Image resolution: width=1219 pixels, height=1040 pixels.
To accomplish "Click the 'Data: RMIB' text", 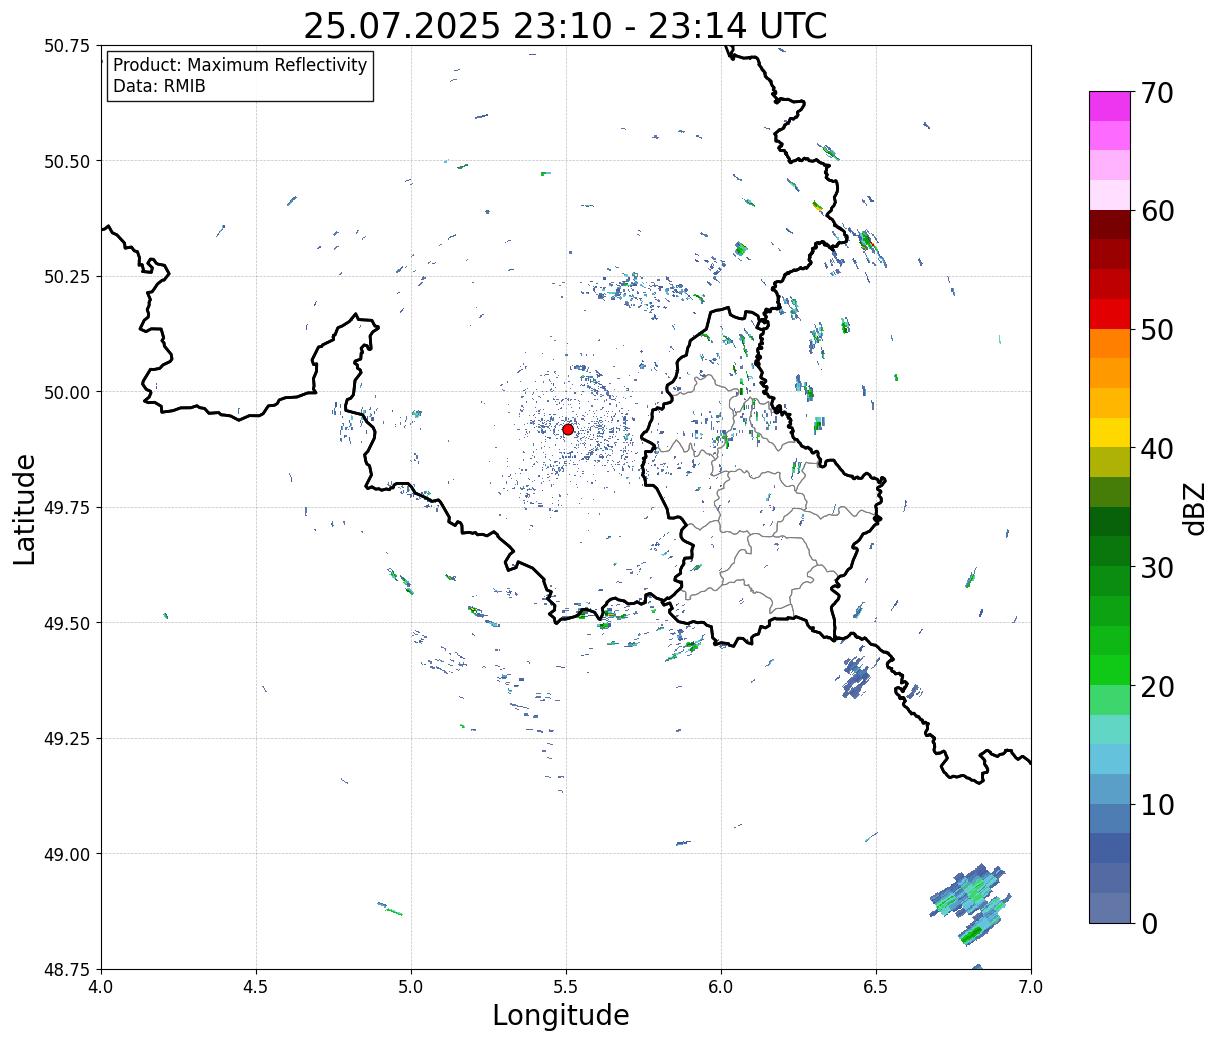I will click(159, 86).
